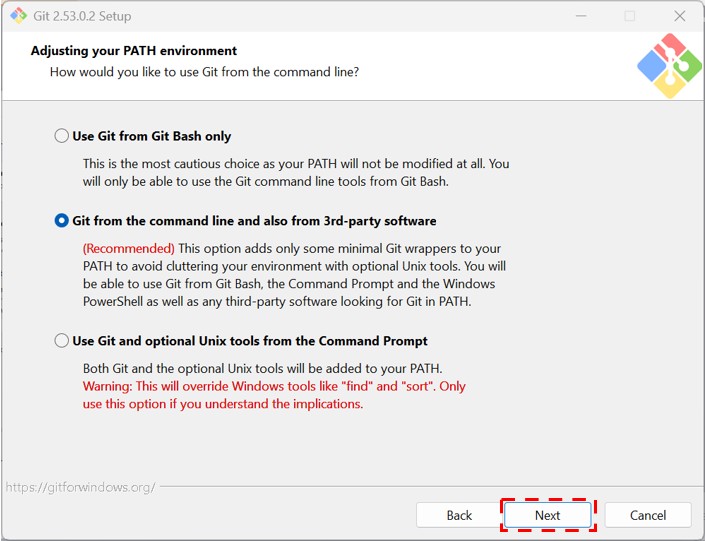This screenshot has height=541, width=705.
Task: Select the "Use Git from Git Bash only" radio button
Action: [x=62, y=136]
